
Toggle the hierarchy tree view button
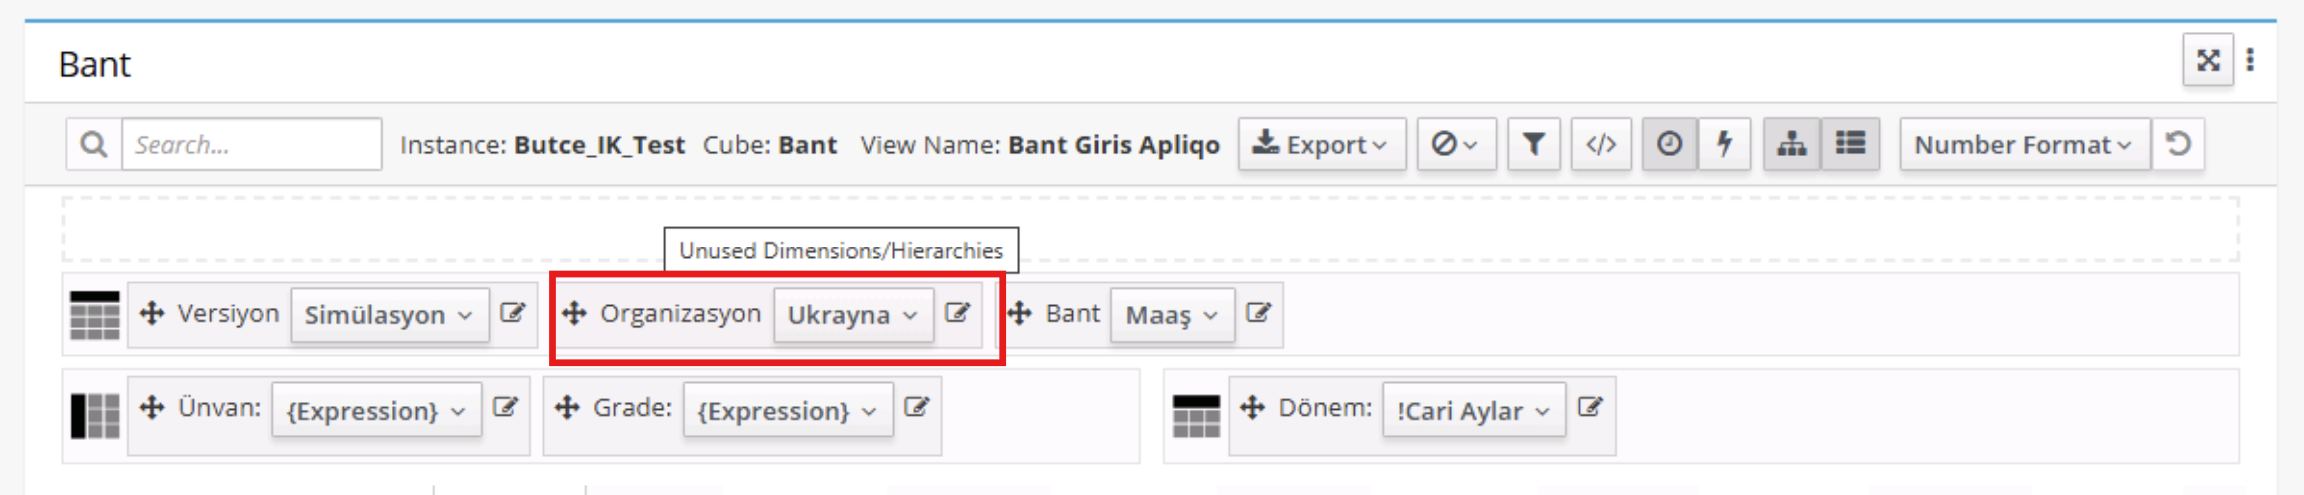[x=1791, y=145]
